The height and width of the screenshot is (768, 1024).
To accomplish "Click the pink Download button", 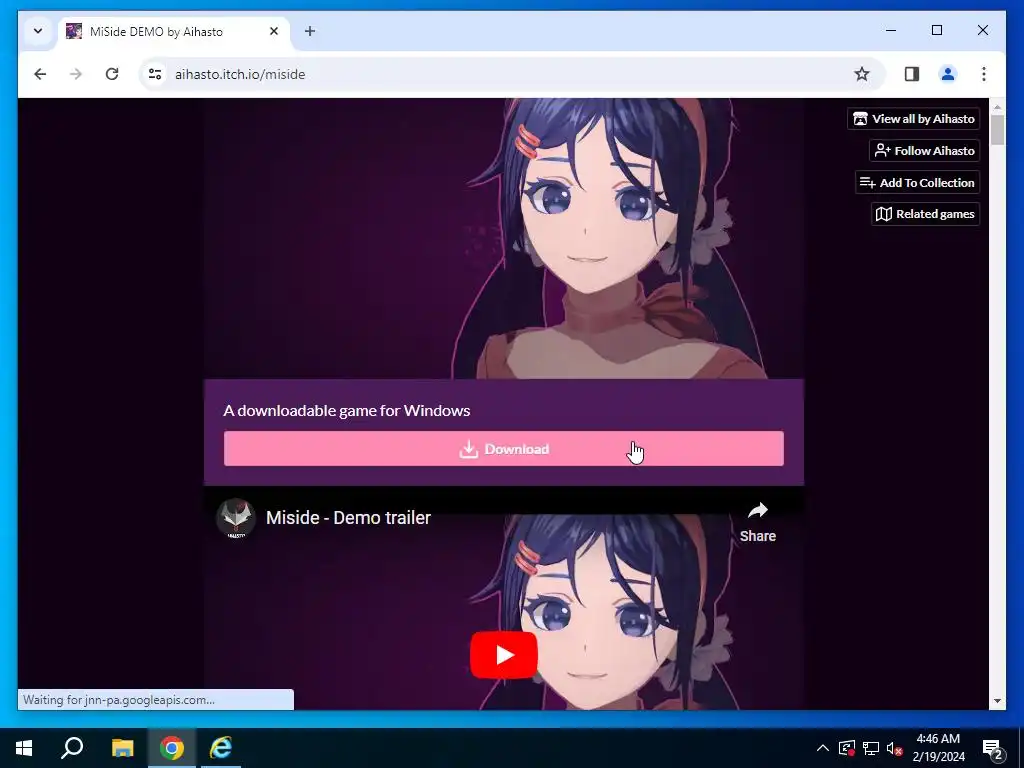I will 504,449.
